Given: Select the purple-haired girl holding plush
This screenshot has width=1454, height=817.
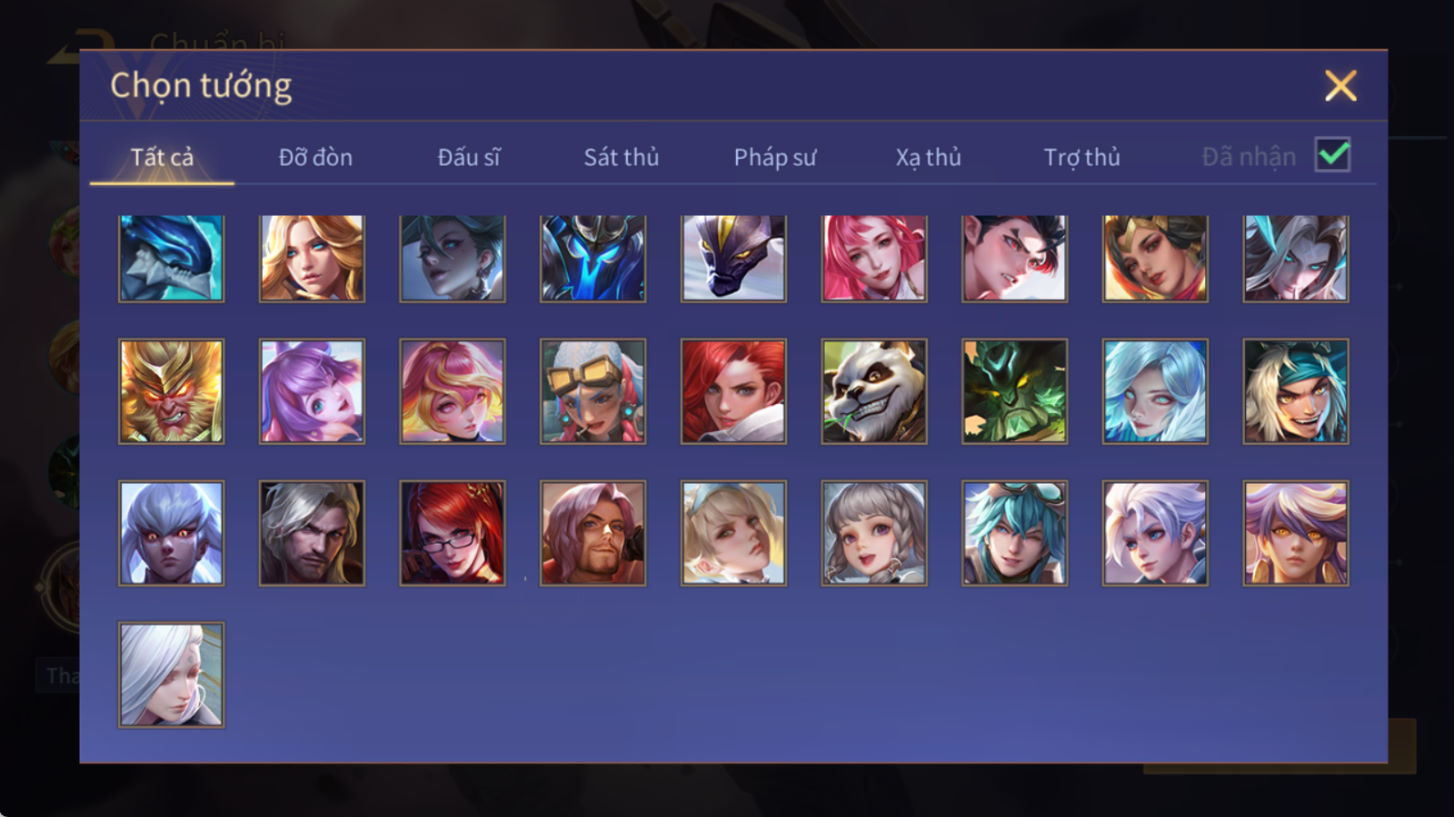Looking at the screenshot, I should click(x=312, y=391).
